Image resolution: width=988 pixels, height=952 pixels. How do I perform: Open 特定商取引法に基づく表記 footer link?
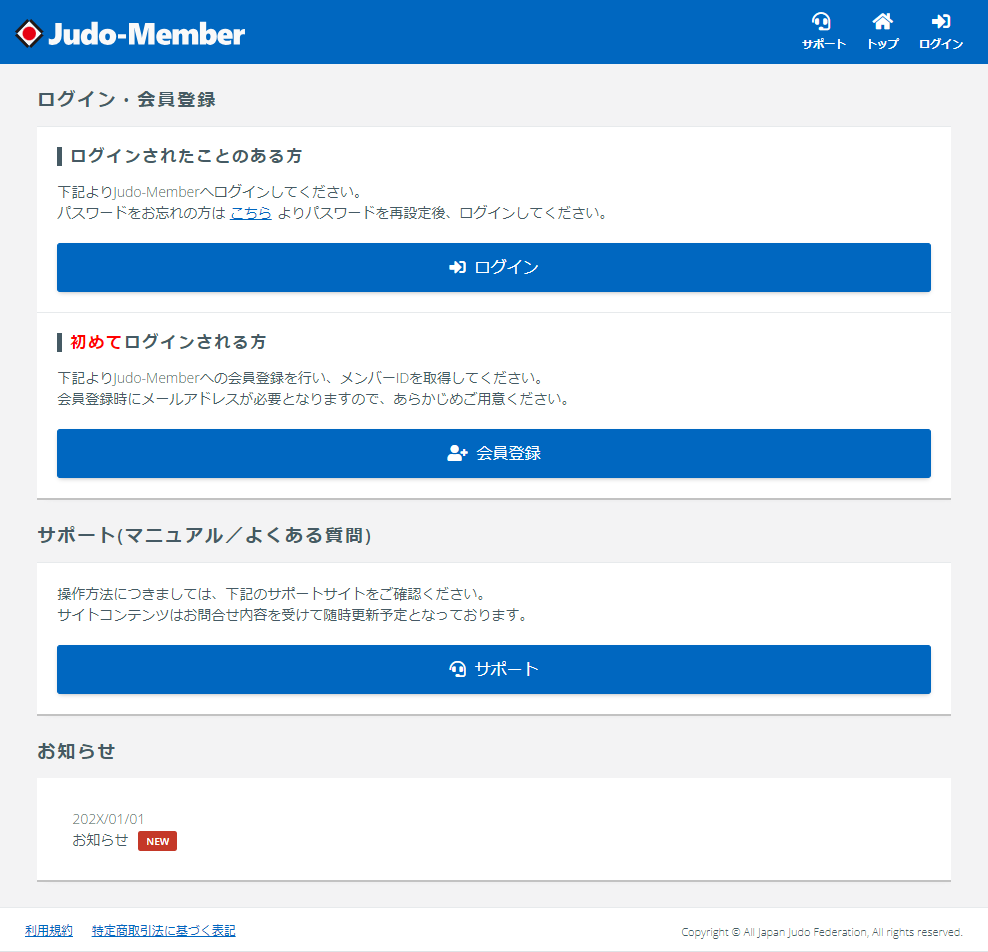pyautogui.click(x=164, y=931)
